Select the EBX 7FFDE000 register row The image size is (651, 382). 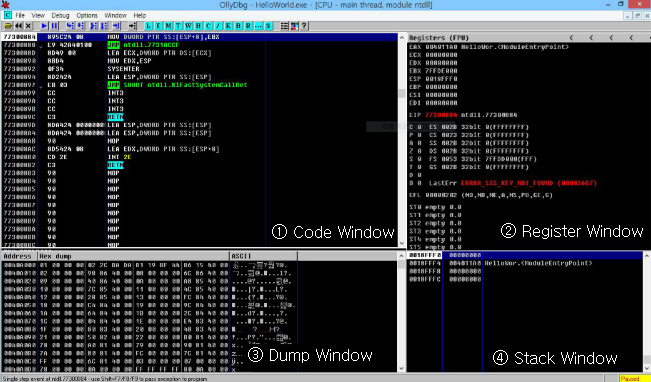click(x=433, y=71)
